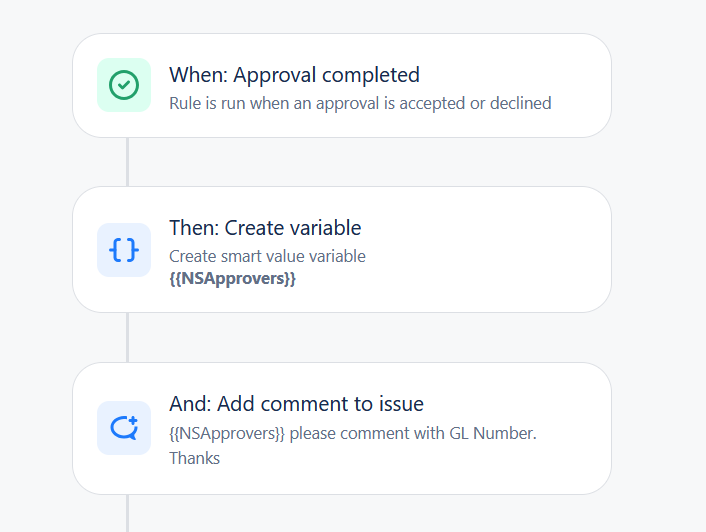Screen dimensions: 706x532
Task: Click the connector between Create variable and Add comment
Action: tap(127, 338)
